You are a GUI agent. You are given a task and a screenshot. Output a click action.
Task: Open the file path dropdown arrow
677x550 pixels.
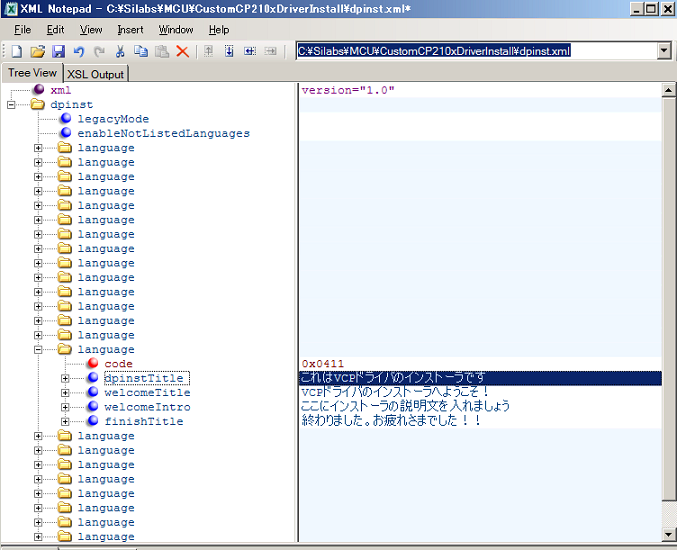(664, 51)
